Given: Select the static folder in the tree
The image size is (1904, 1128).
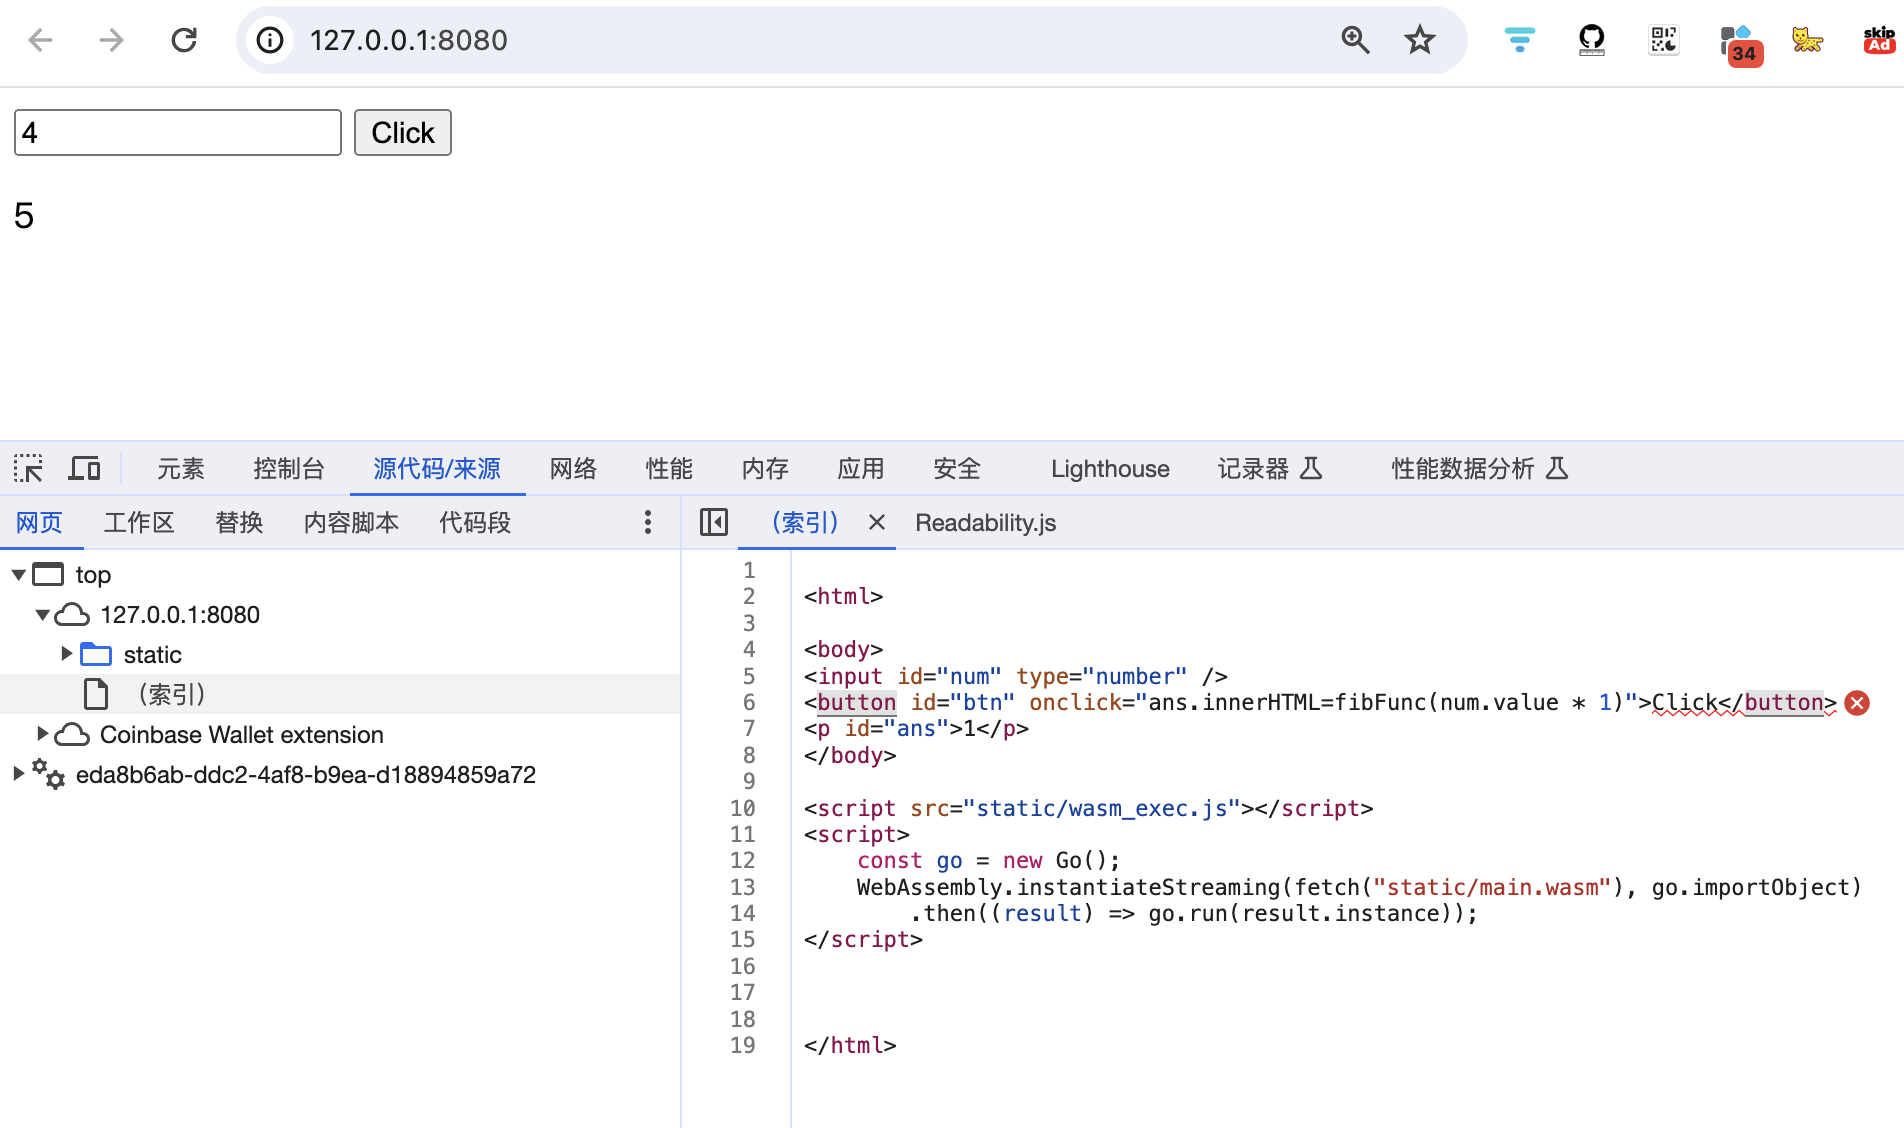Looking at the screenshot, I should coord(152,654).
